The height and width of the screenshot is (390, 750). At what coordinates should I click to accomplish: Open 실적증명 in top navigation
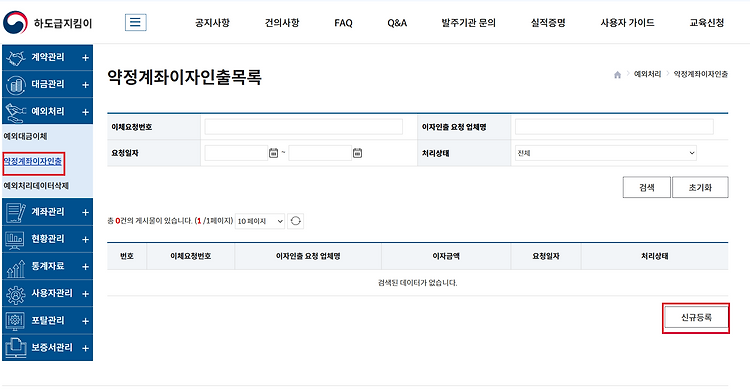(548, 22)
